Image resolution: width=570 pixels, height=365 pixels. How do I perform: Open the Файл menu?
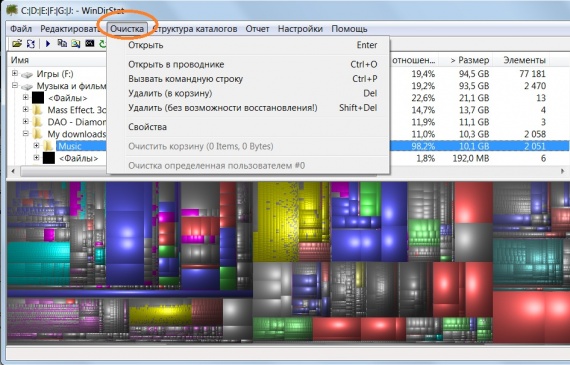(21, 29)
